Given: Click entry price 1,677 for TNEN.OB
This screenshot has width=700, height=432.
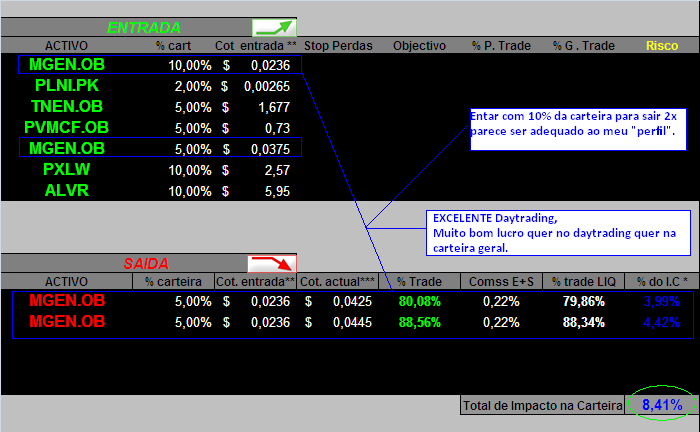Looking at the screenshot, I should pos(274,107).
